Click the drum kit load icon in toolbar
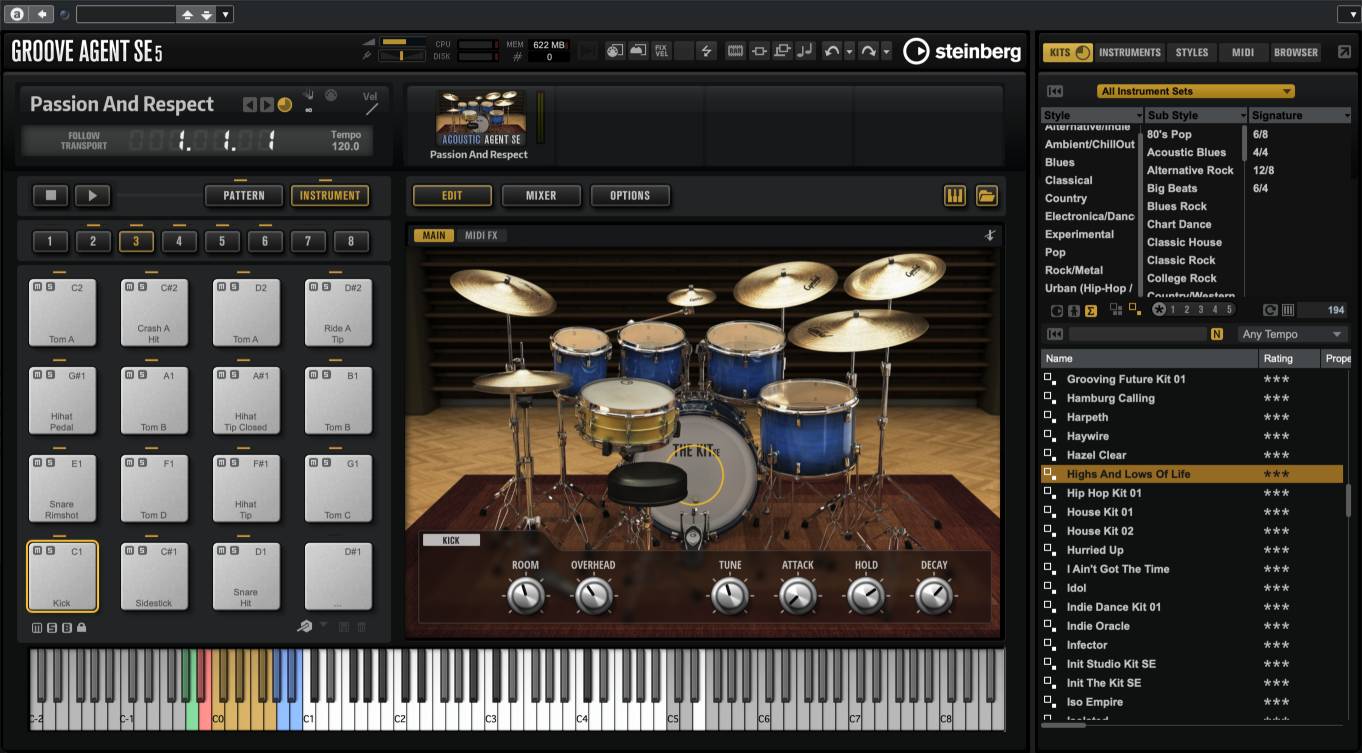This screenshot has height=753, width=1362. (615, 51)
